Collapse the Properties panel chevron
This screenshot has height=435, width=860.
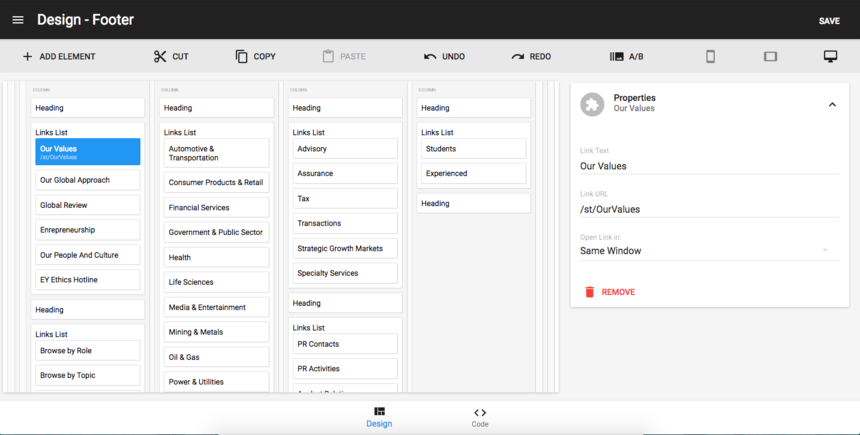coord(832,104)
